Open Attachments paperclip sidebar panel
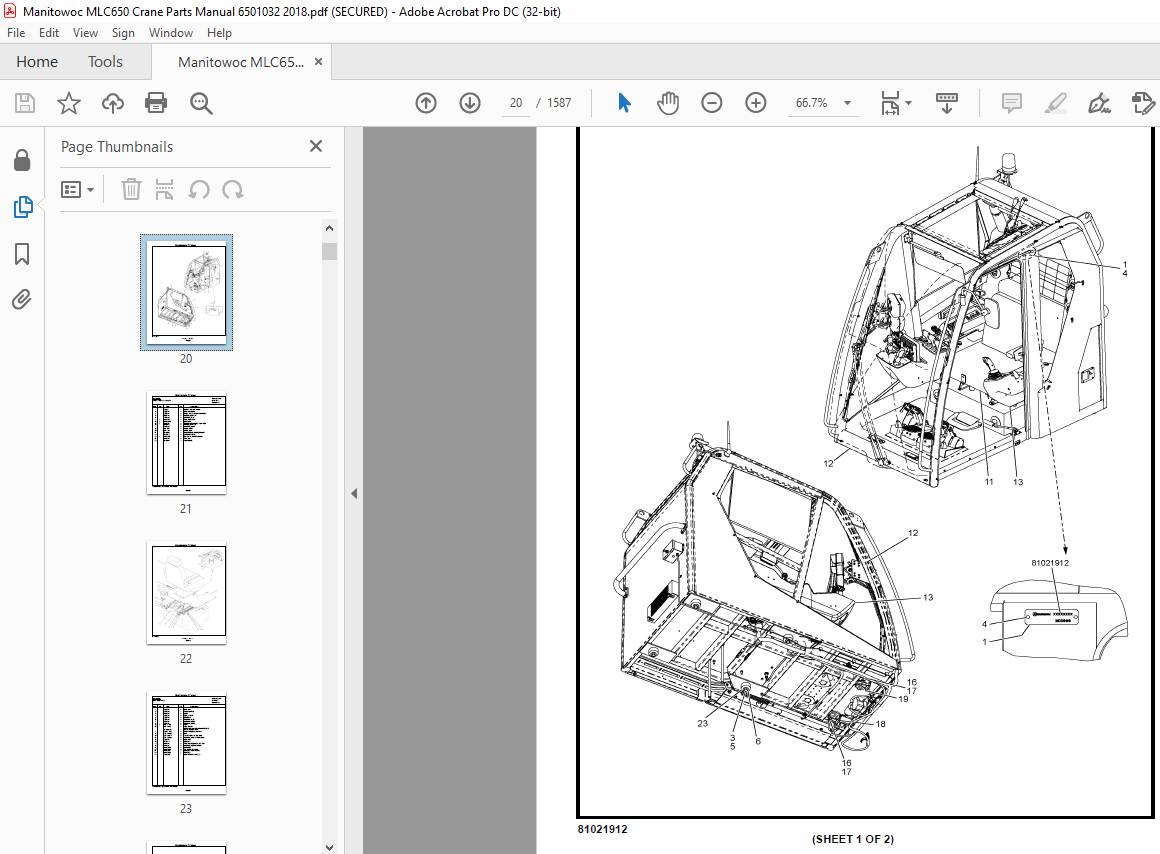 (x=22, y=300)
